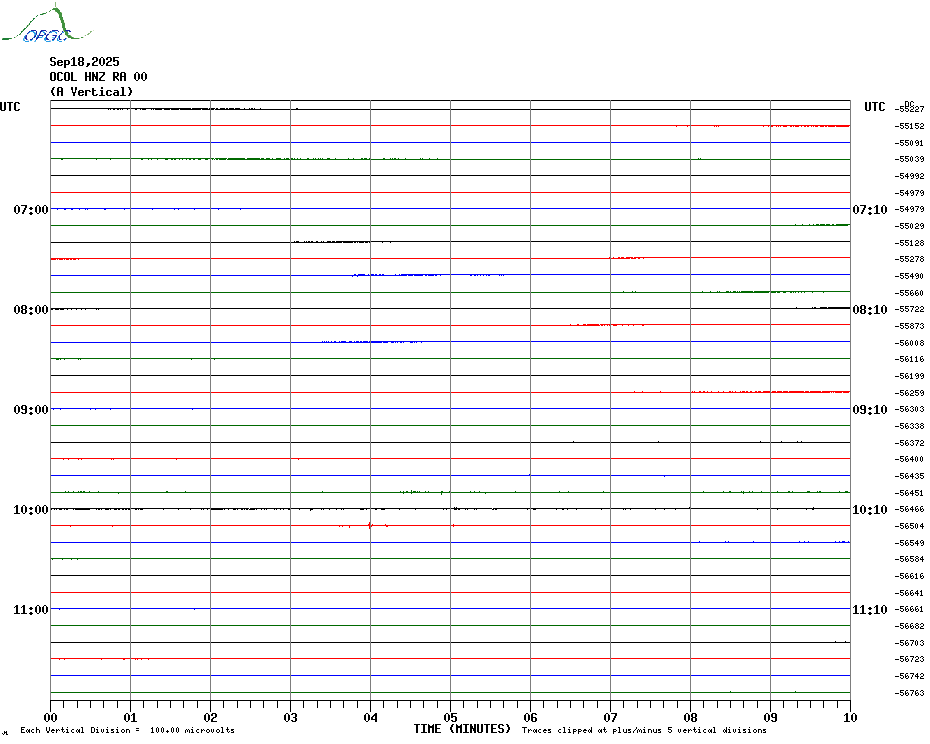This screenshot has height=744, width=930.
Task: Click the 08:10 label on the right
Action: click(x=870, y=310)
